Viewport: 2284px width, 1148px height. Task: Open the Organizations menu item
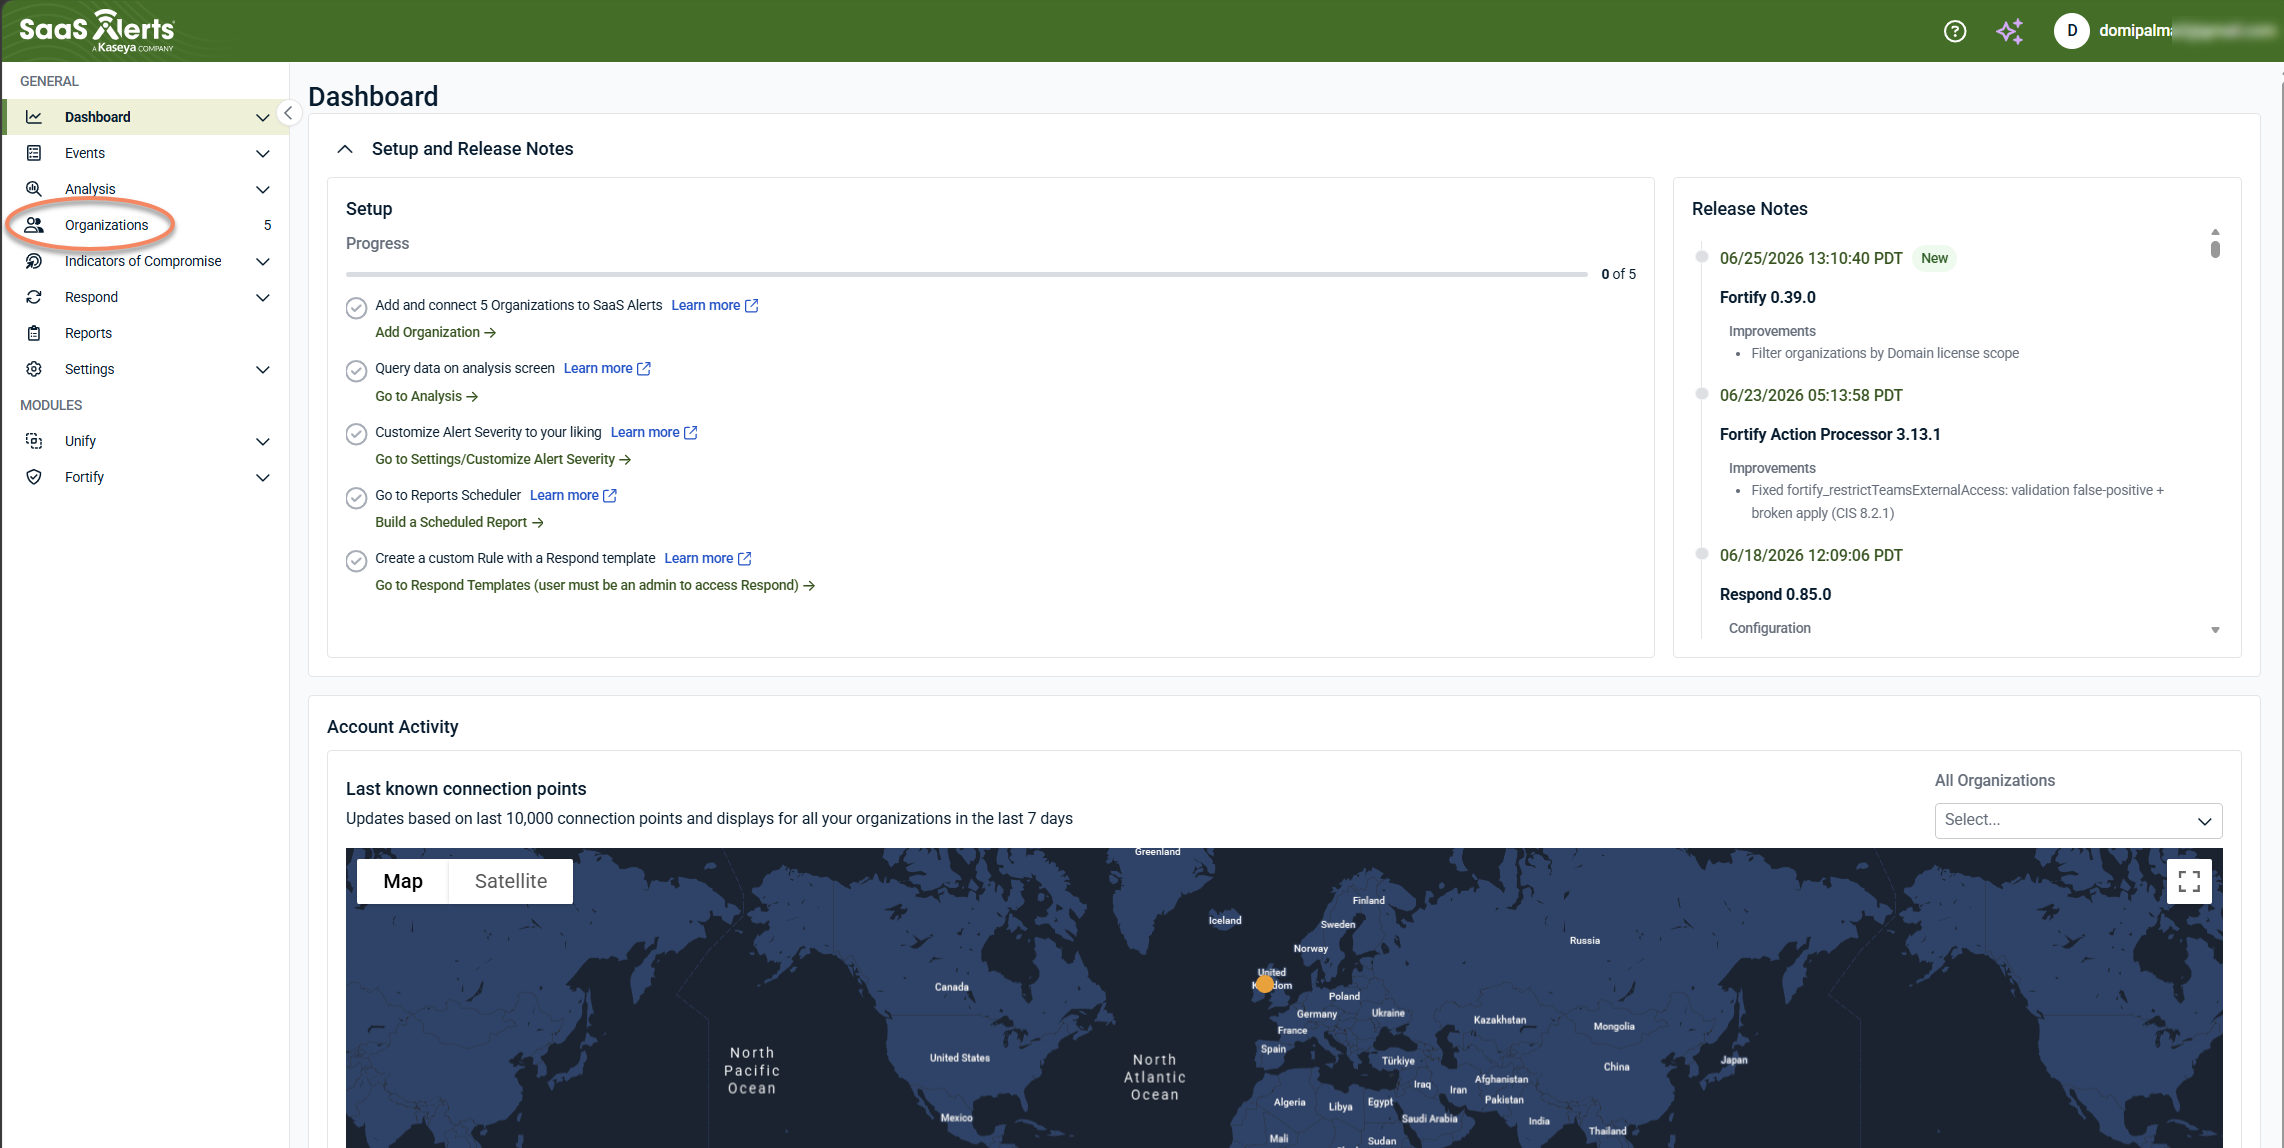pyautogui.click(x=145, y=225)
